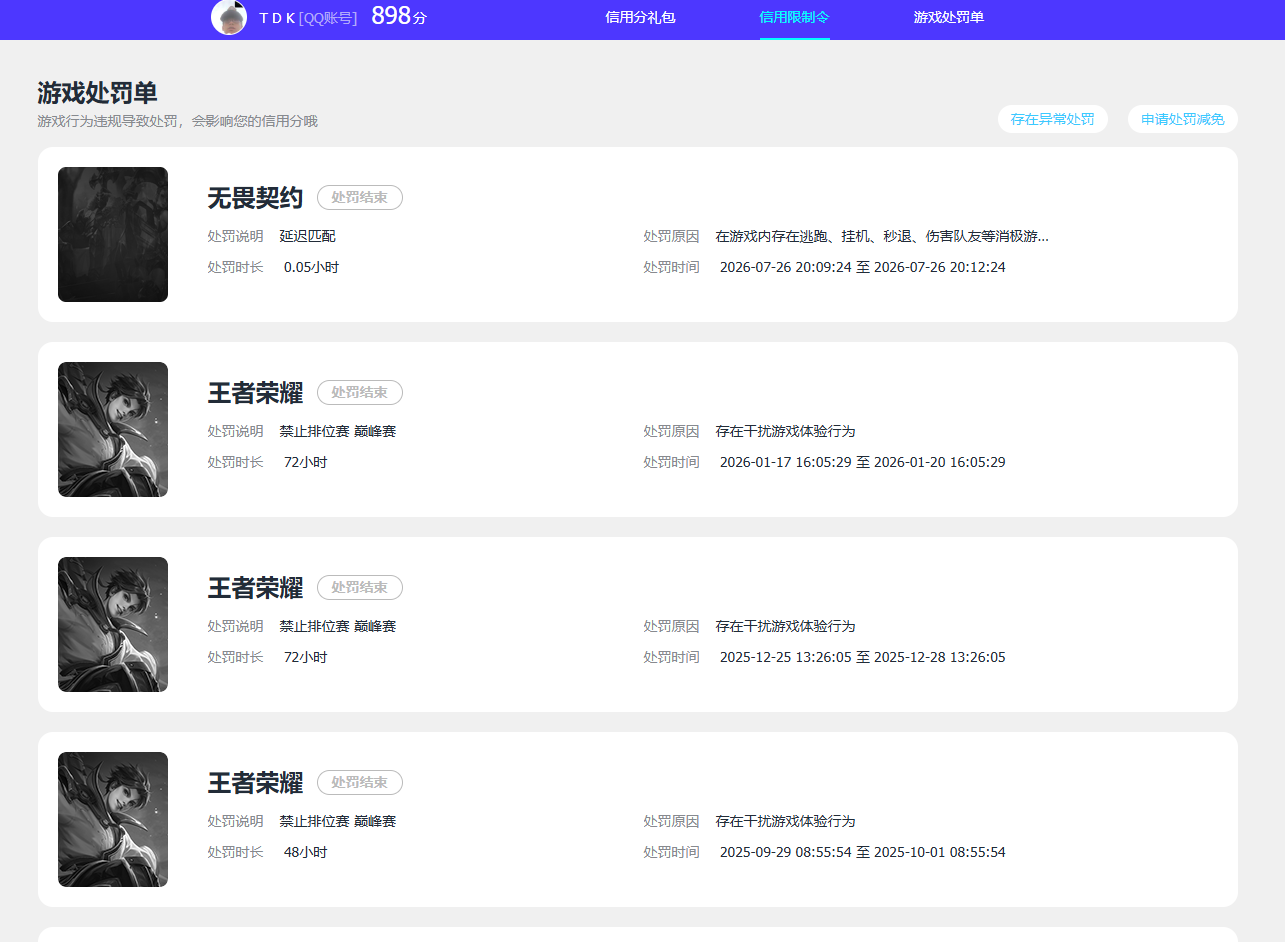This screenshot has height=942, width=1285.
Task: Click the 2025-12-25 13:26:05 penalty time range
Action: (x=863, y=657)
